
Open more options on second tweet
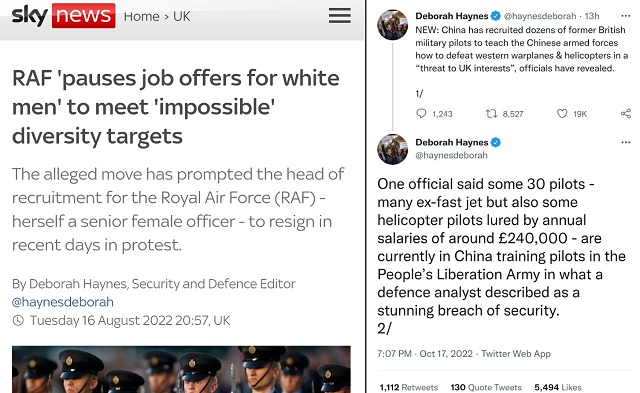coord(625,142)
